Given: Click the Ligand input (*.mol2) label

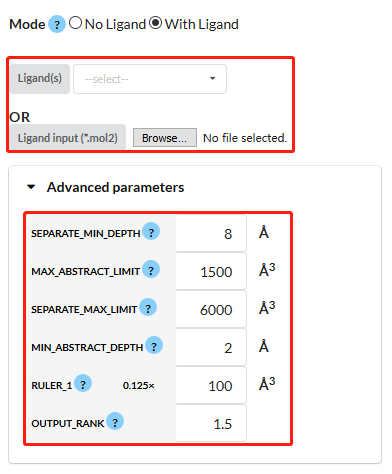Looking at the screenshot, I should (x=68, y=138).
